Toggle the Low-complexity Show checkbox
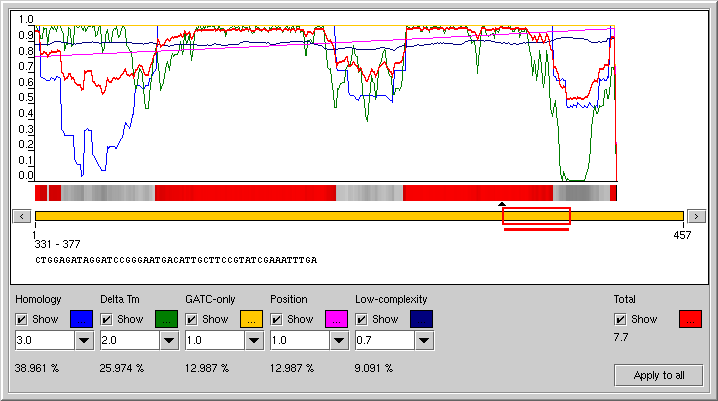Viewport: 718px width, 401px height. (x=361, y=319)
